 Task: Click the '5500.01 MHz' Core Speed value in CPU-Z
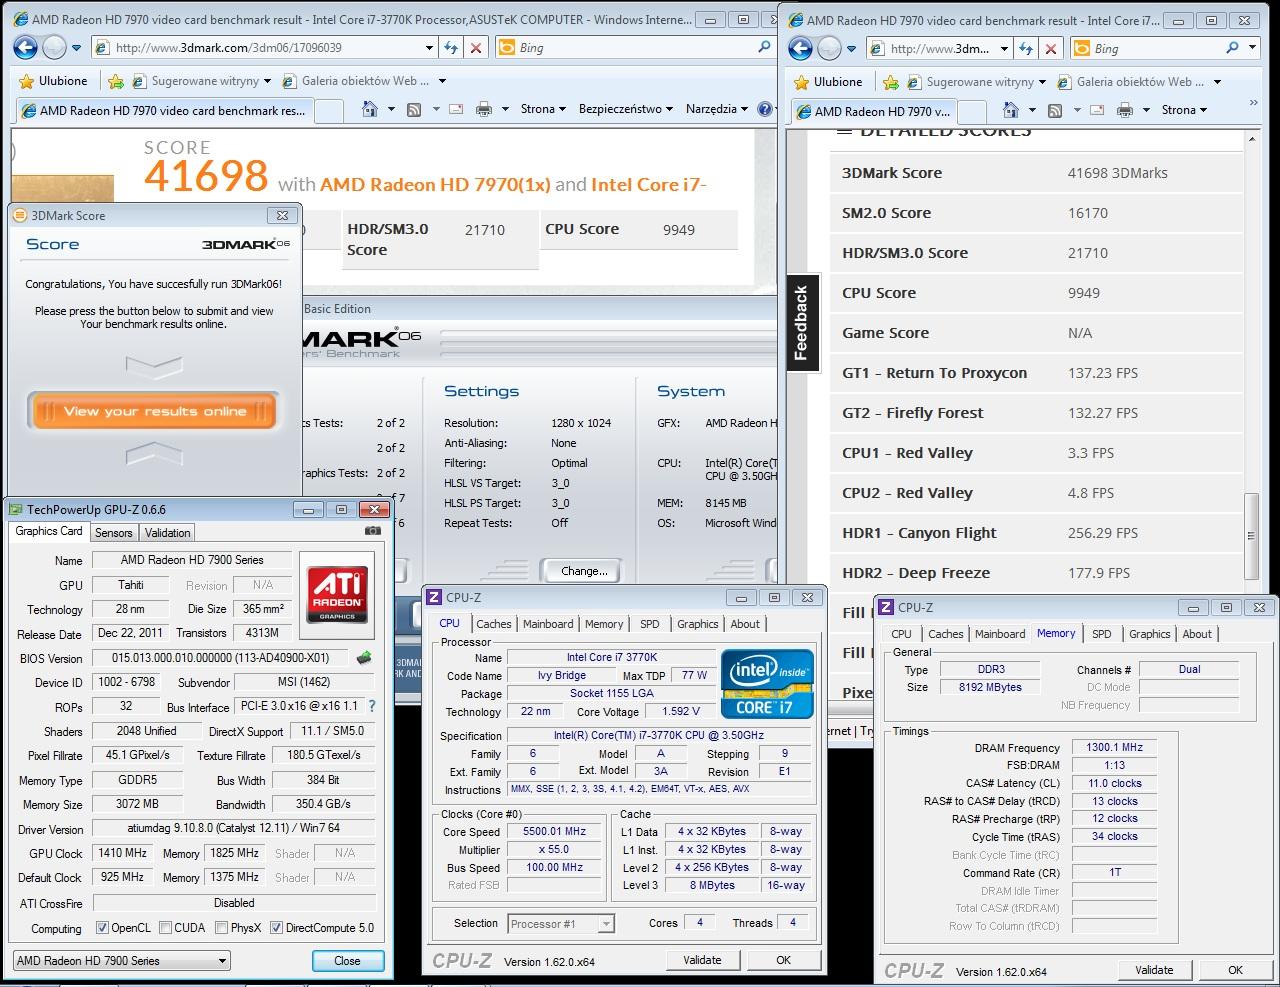(556, 831)
